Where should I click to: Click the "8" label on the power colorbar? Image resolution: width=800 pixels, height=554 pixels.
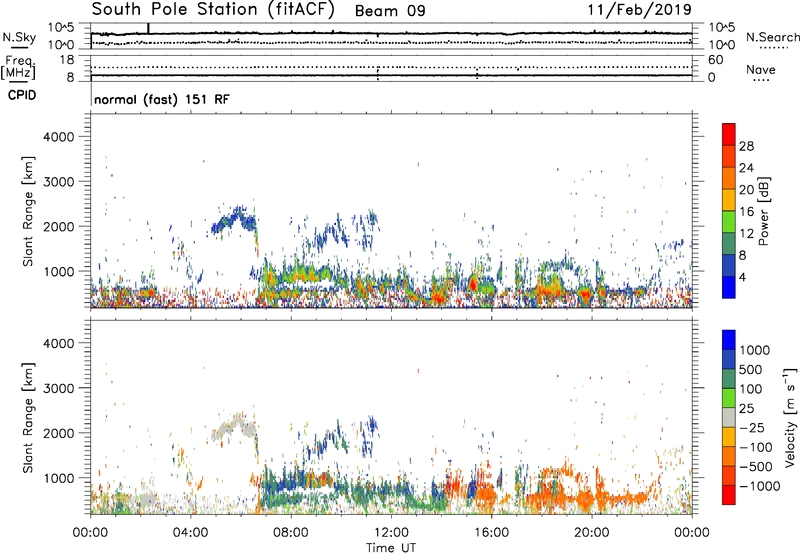point(742,256)
